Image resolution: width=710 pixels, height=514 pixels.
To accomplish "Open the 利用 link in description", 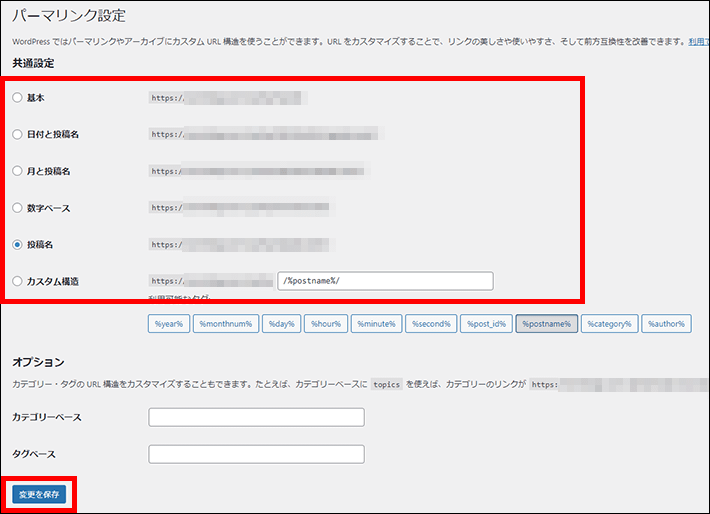I will click(699, 42).
